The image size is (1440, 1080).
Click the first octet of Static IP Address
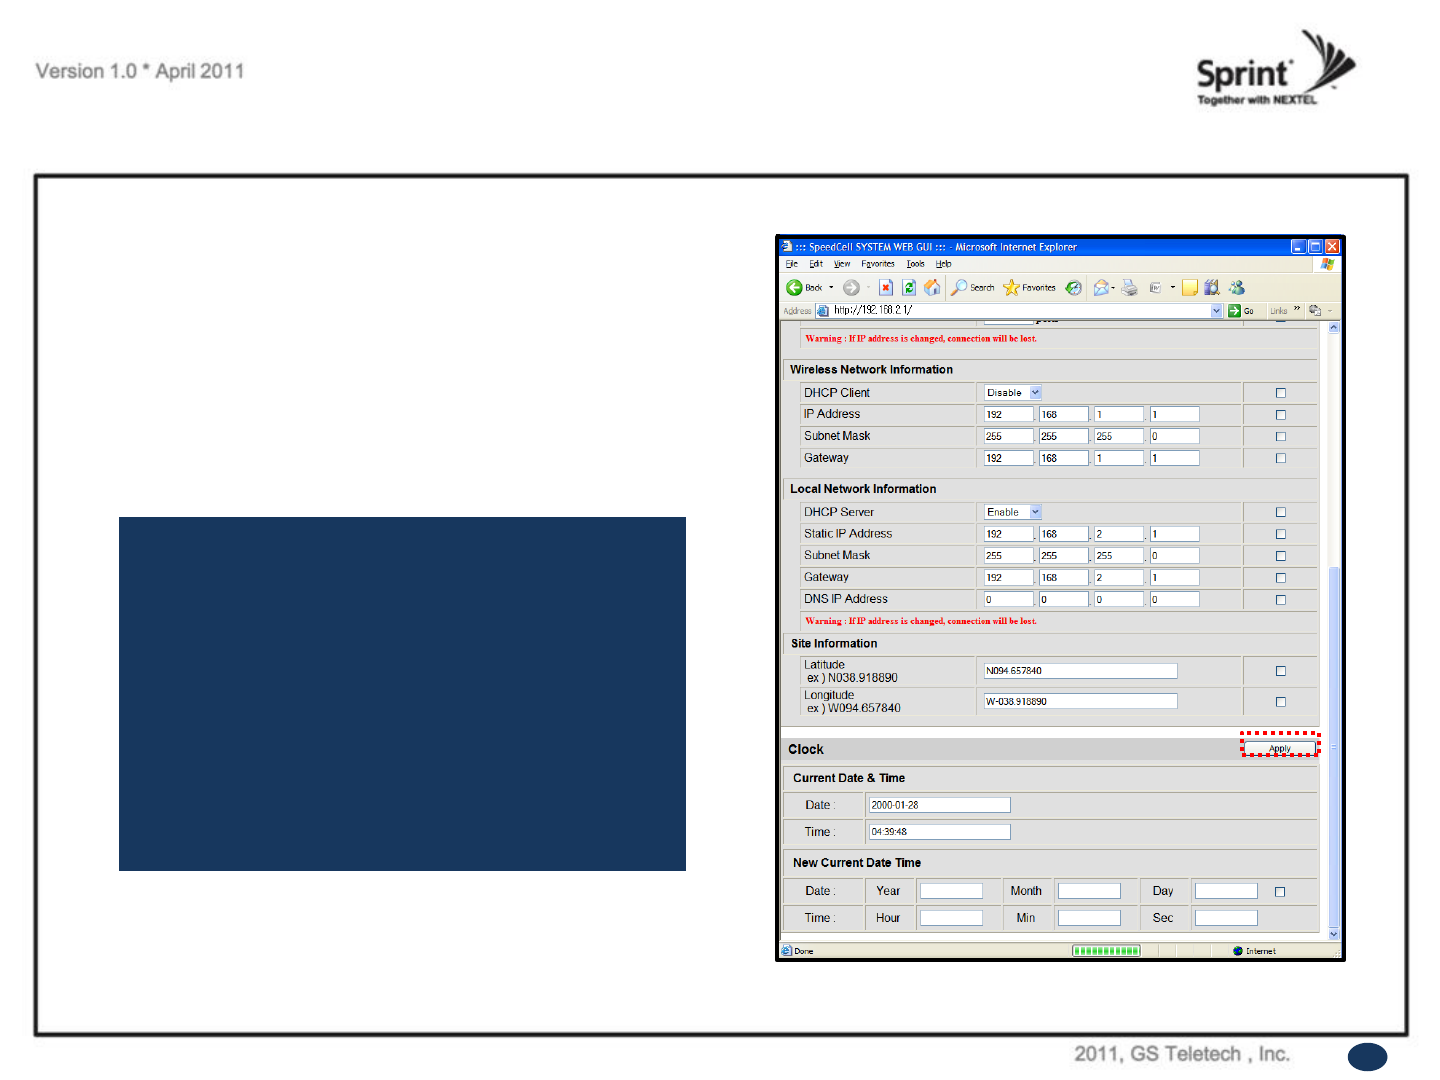coord(1009,534)
